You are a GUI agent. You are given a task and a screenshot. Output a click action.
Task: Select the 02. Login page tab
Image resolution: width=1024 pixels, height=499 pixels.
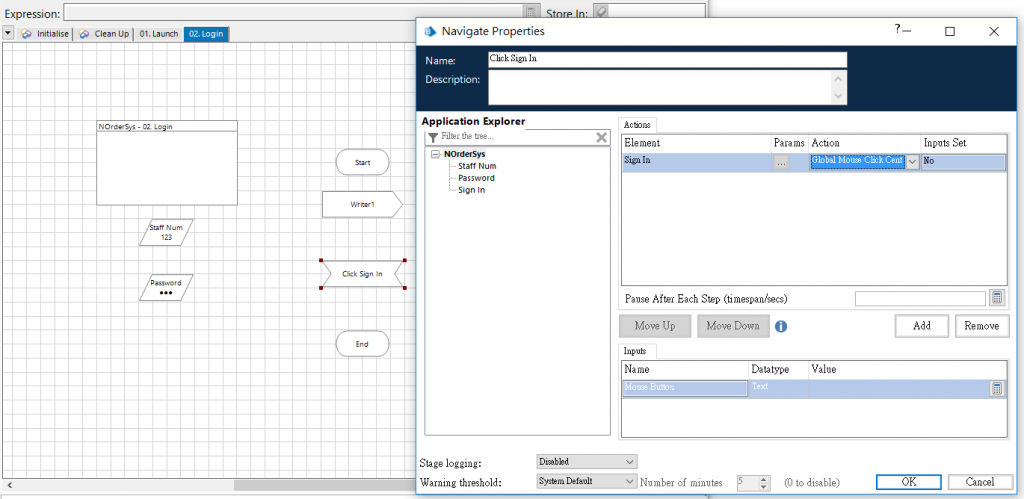click(206, 34)
